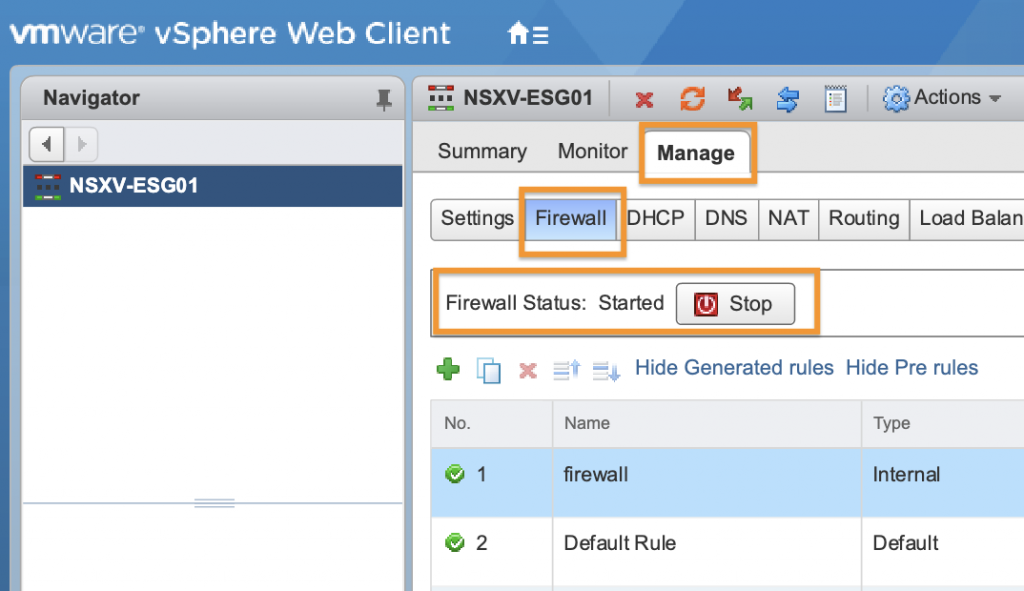Click the copy rule icon

pyautogui.click(x=488, y=370)
